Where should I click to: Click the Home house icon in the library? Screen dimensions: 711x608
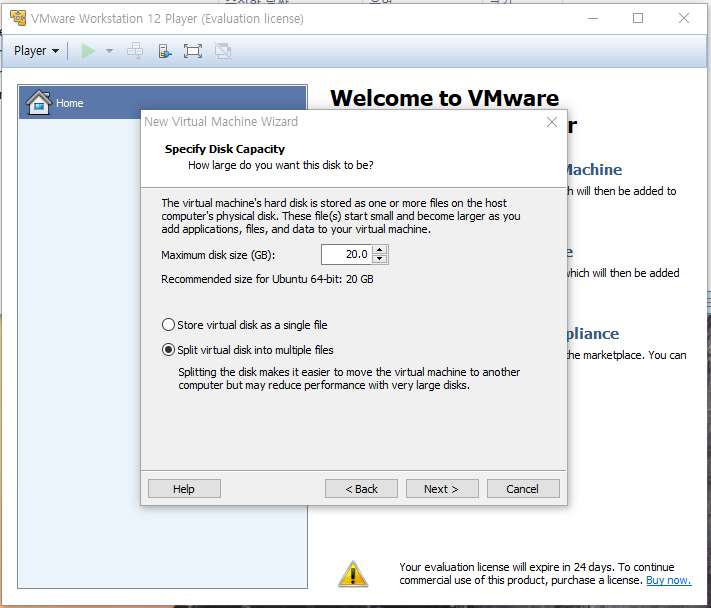point(39,102)
